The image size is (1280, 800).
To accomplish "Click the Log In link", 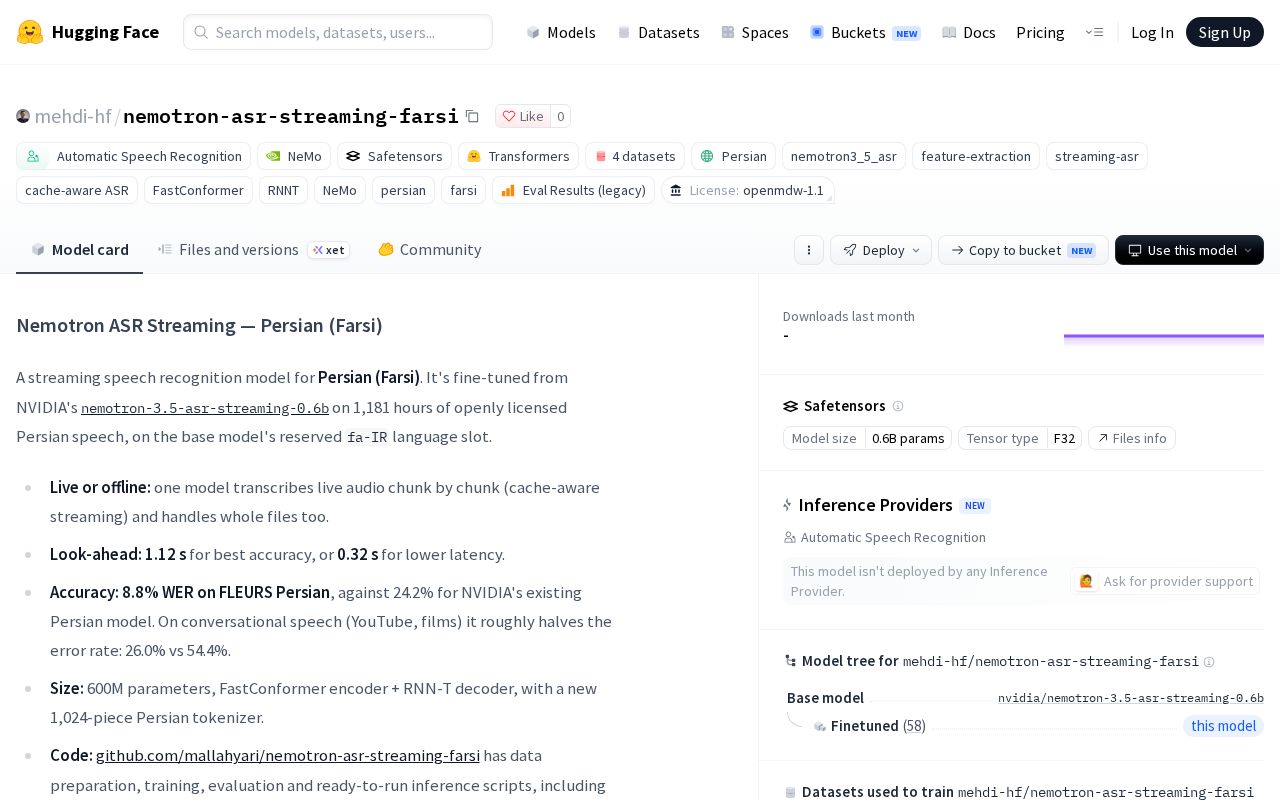I will (1152, 32).
